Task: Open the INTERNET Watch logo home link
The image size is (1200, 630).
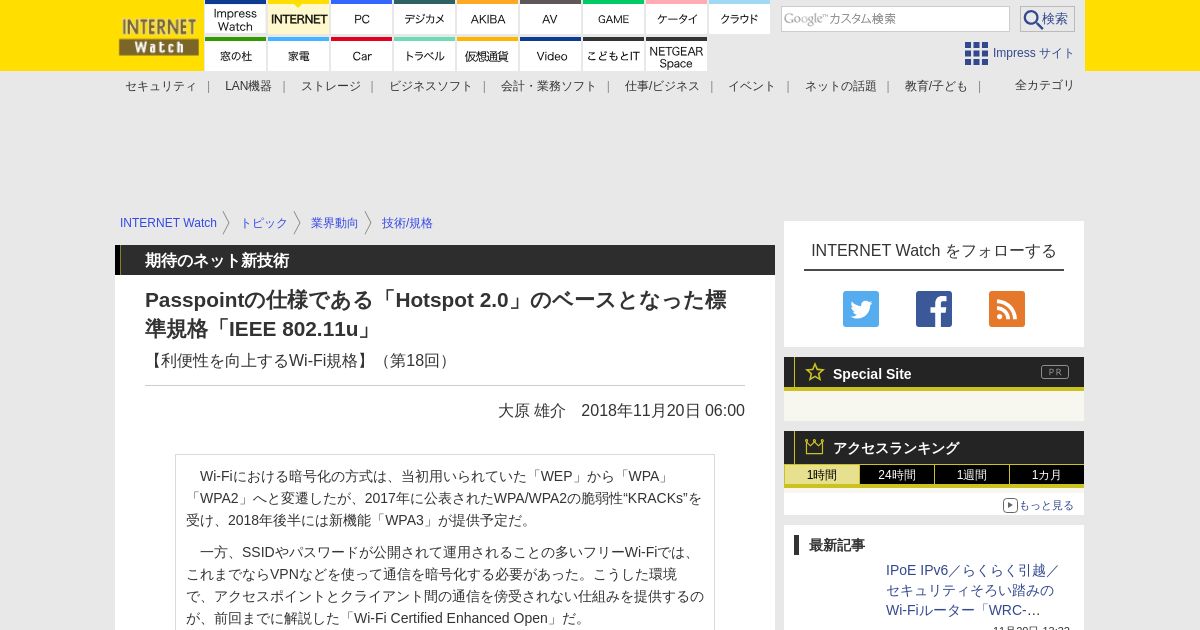Action: coord(159,37)
